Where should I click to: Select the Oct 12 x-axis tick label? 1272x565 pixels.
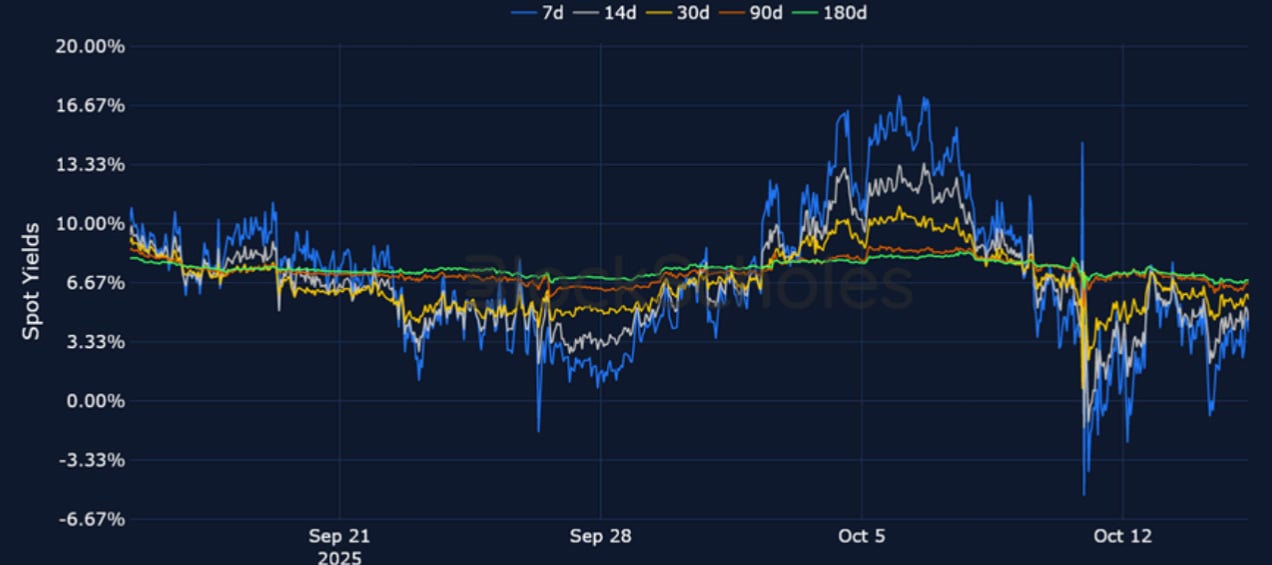1122,537
